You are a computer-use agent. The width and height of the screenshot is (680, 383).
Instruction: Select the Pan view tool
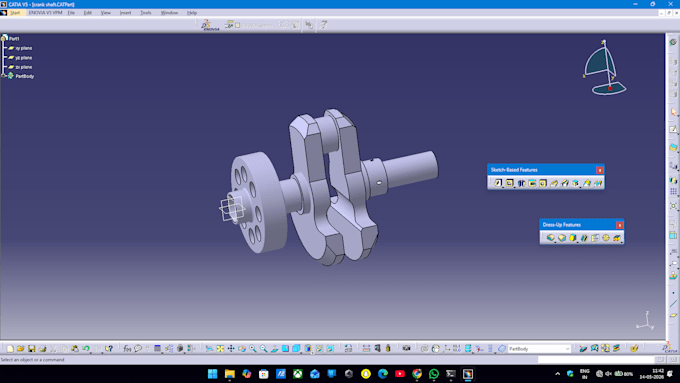231,349
